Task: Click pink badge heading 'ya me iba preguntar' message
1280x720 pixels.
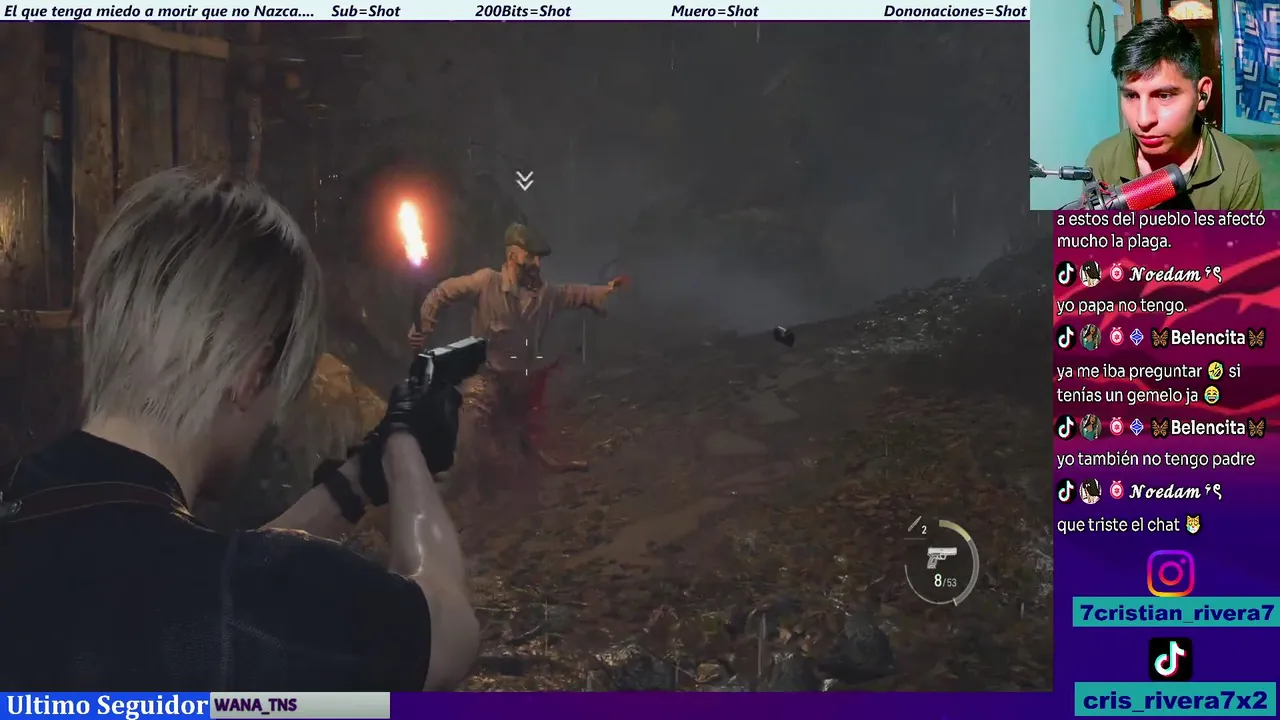Action: (1116, 338)
